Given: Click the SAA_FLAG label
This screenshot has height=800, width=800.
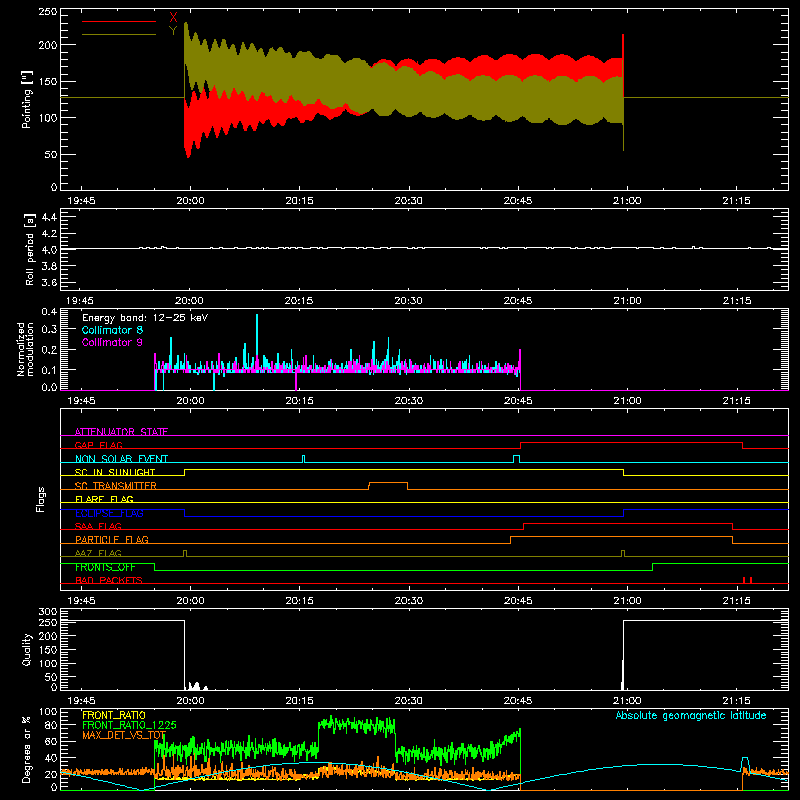Looking at the screenshot, I should tap(98, 526).
